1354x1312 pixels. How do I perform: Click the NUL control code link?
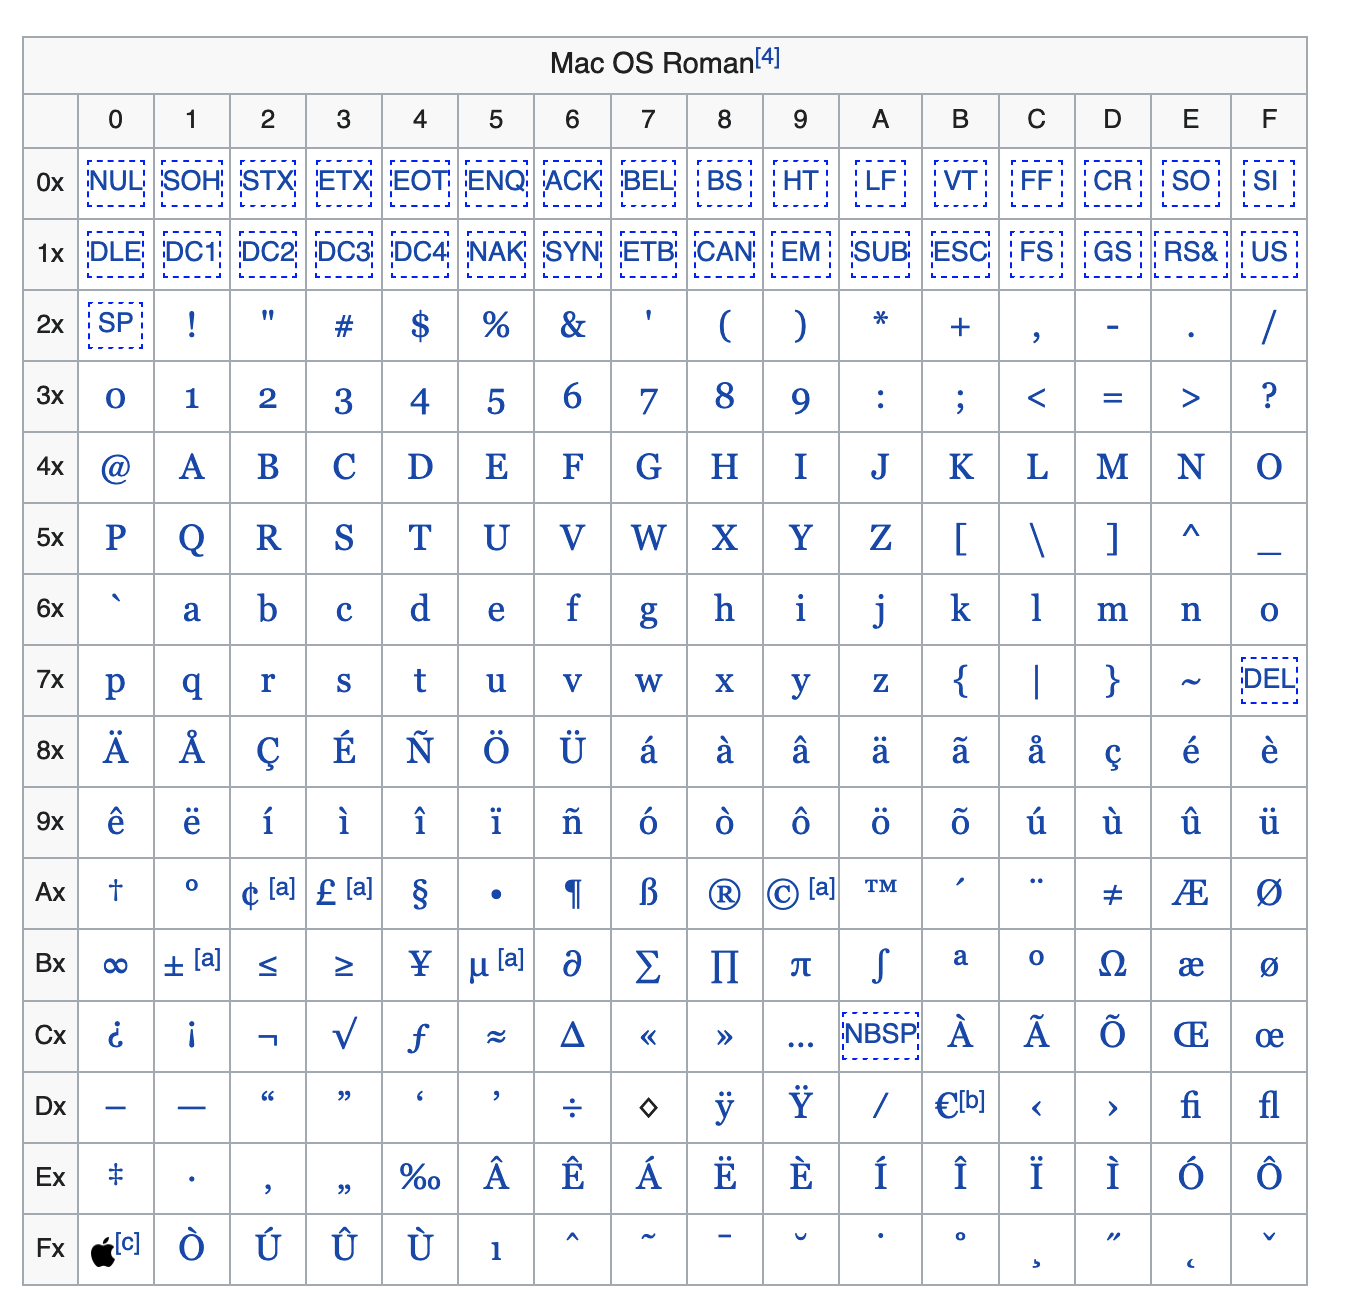pyautogui.click(x=116, y=182)
